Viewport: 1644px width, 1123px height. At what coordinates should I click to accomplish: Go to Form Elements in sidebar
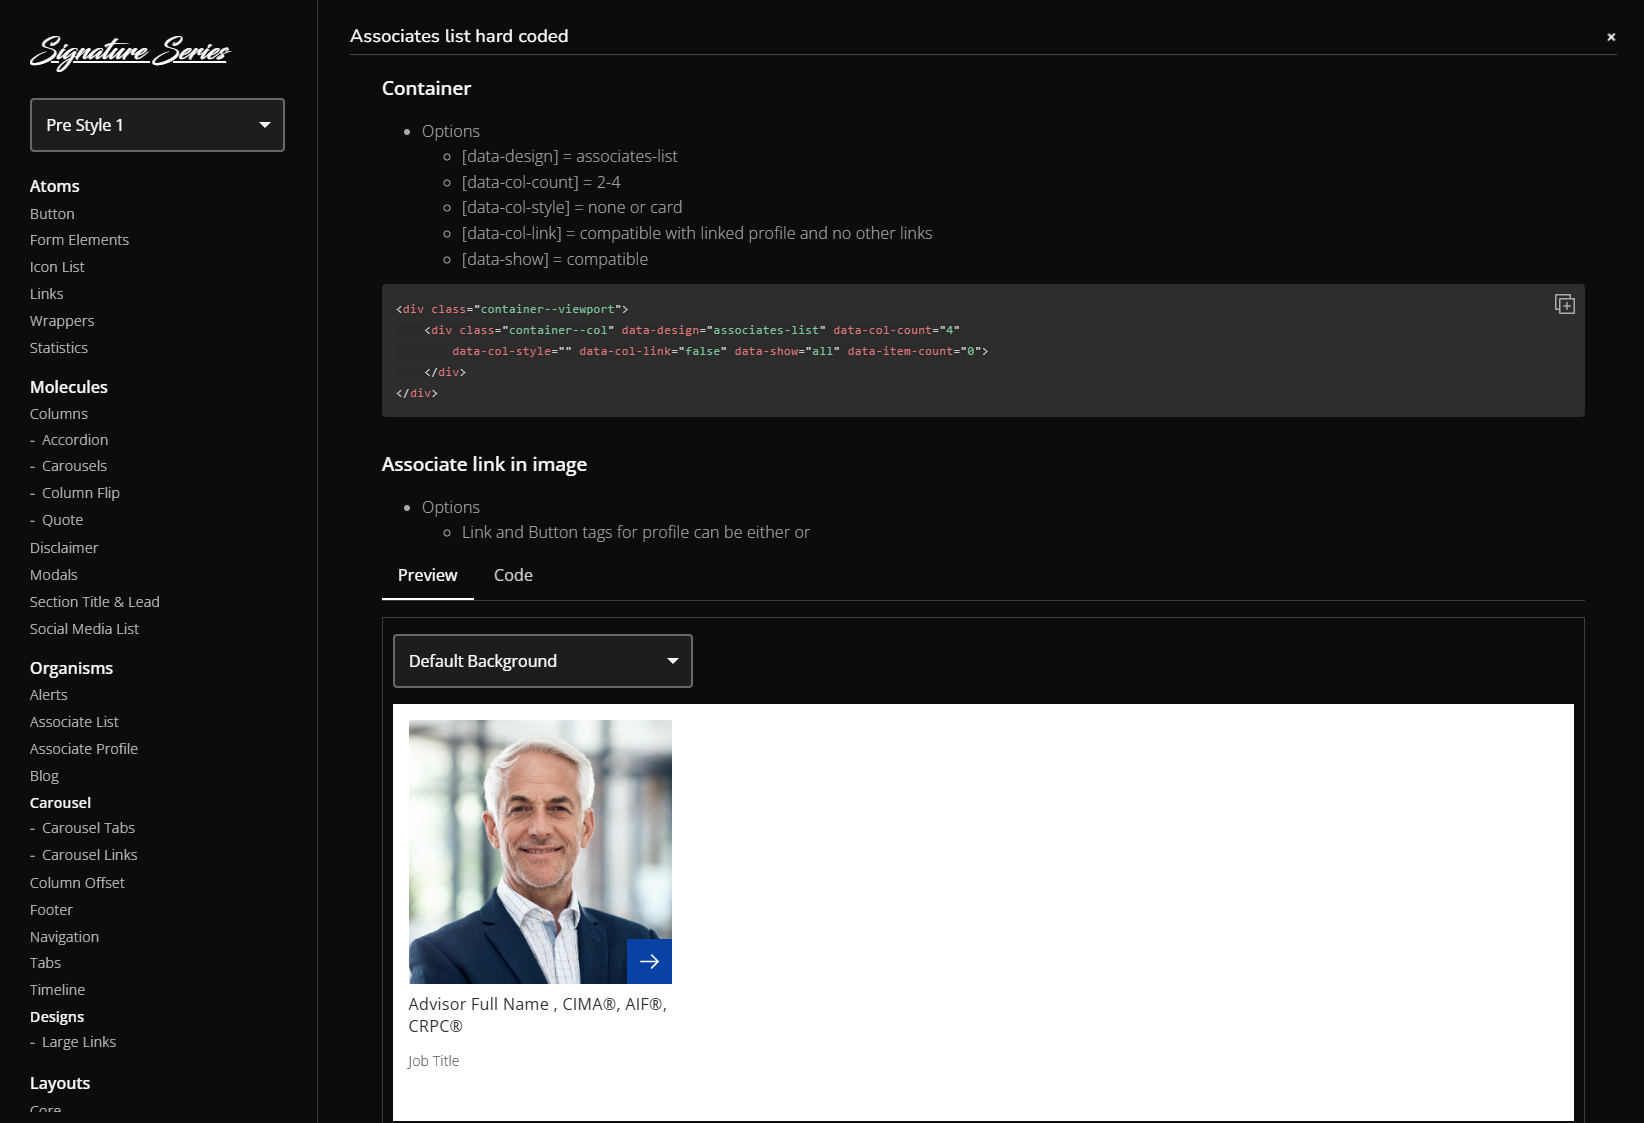(79, 240)
